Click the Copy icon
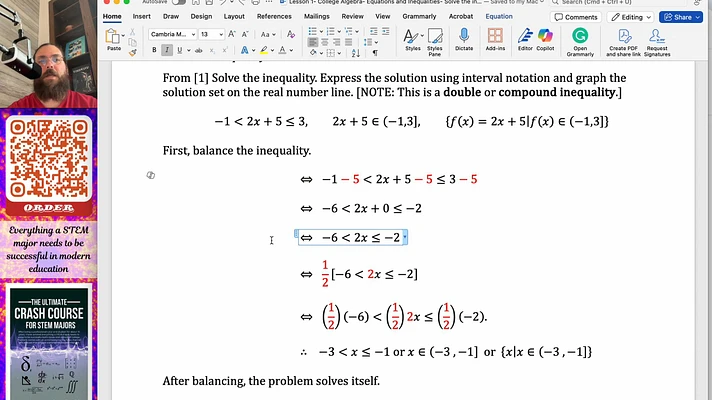The image size is (712, 400). pyautogui.click(x=133, y=42)
